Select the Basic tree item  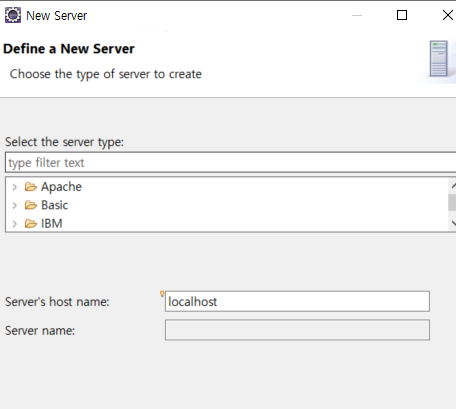click(55, 205)
